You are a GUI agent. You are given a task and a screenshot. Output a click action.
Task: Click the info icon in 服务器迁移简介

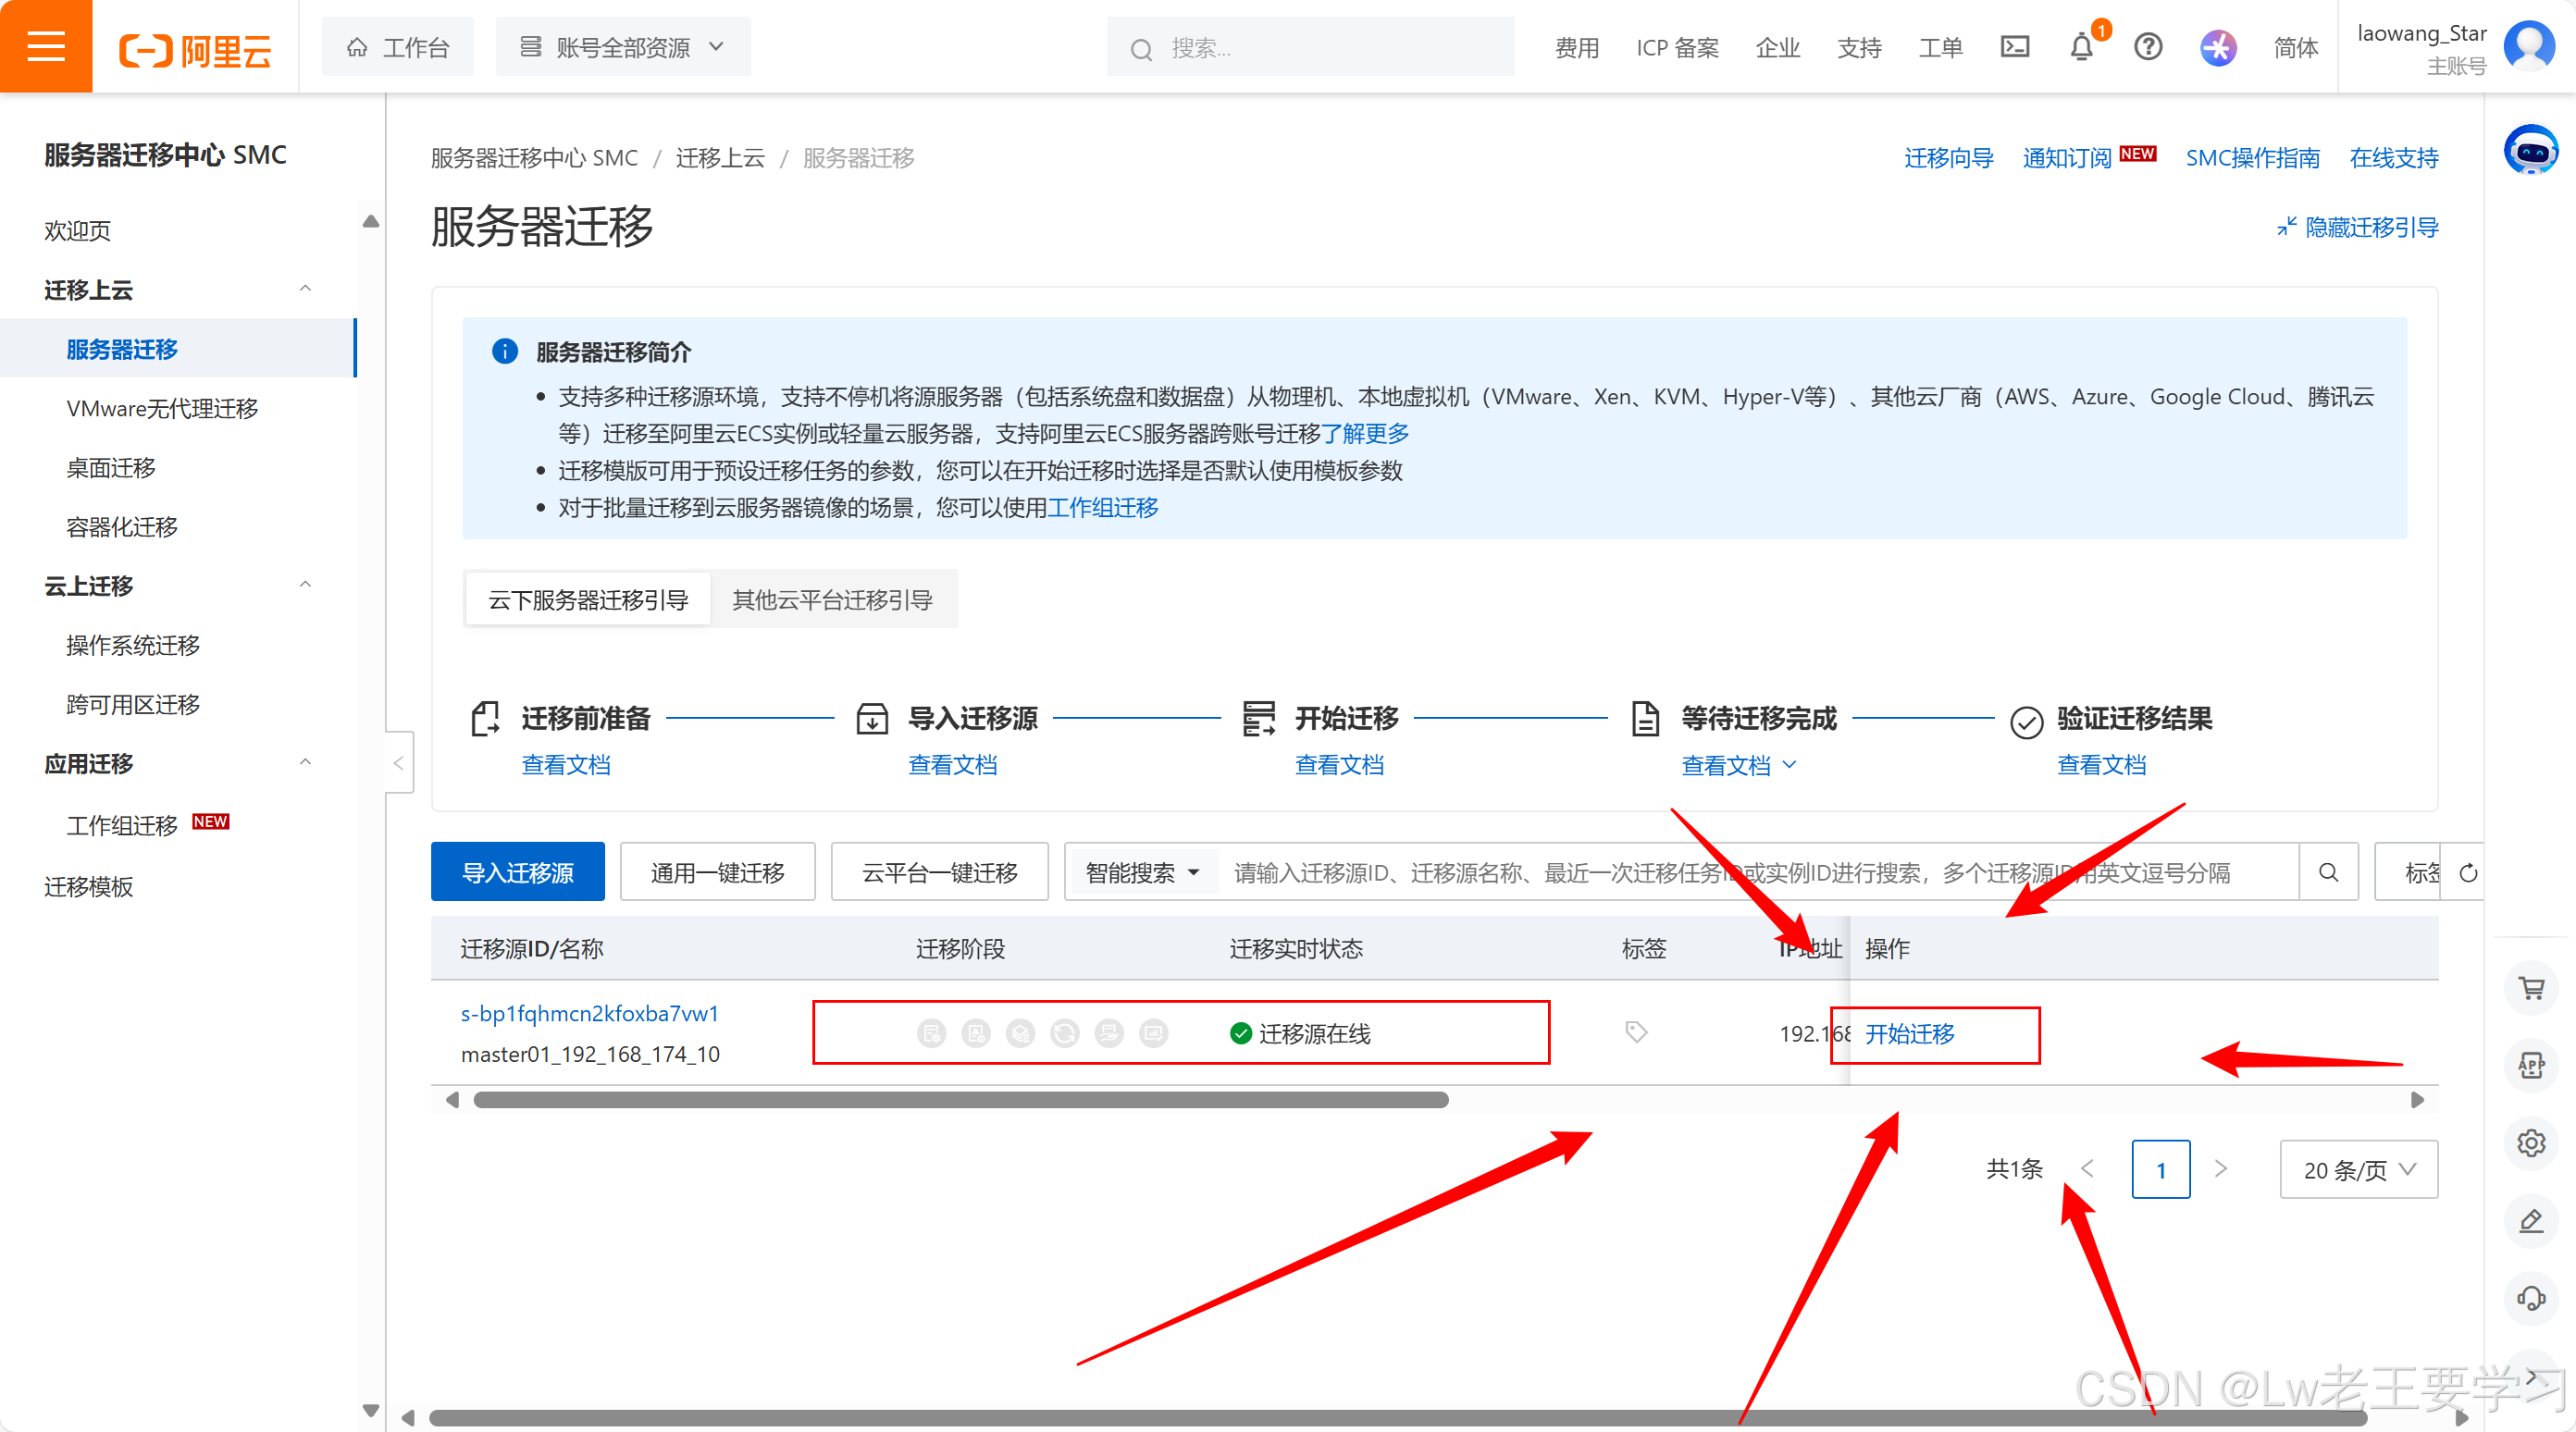(505, 351)
